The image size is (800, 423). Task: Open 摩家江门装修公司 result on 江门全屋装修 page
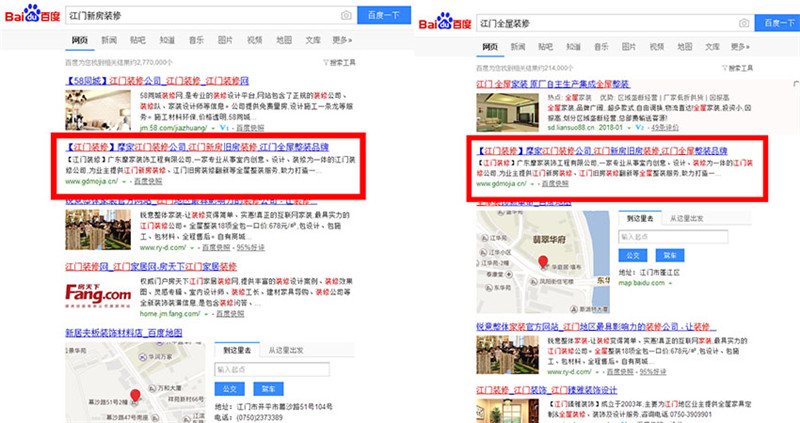pos(602,151)
